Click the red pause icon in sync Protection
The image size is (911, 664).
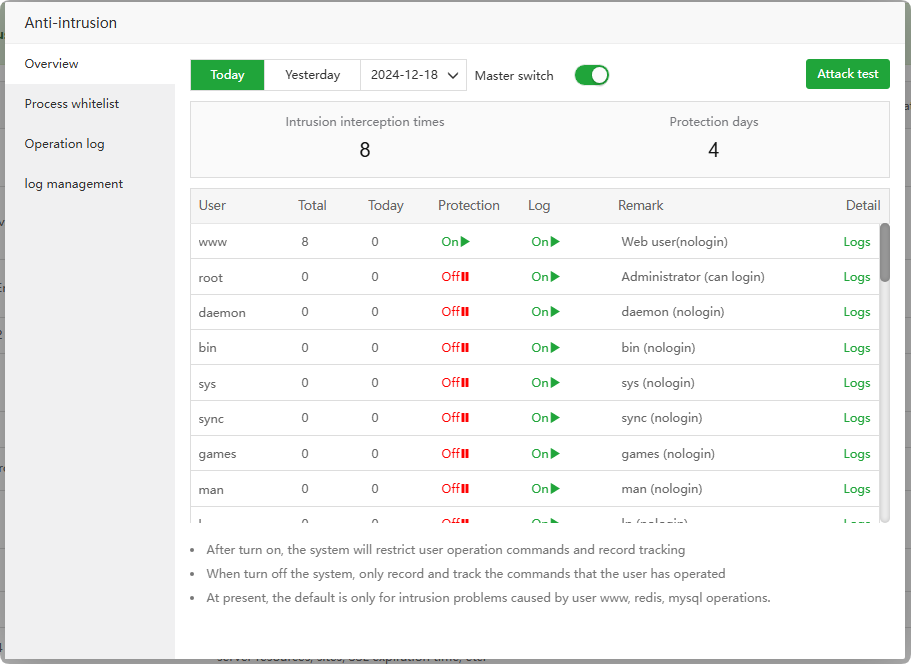(x=465, y=418)
